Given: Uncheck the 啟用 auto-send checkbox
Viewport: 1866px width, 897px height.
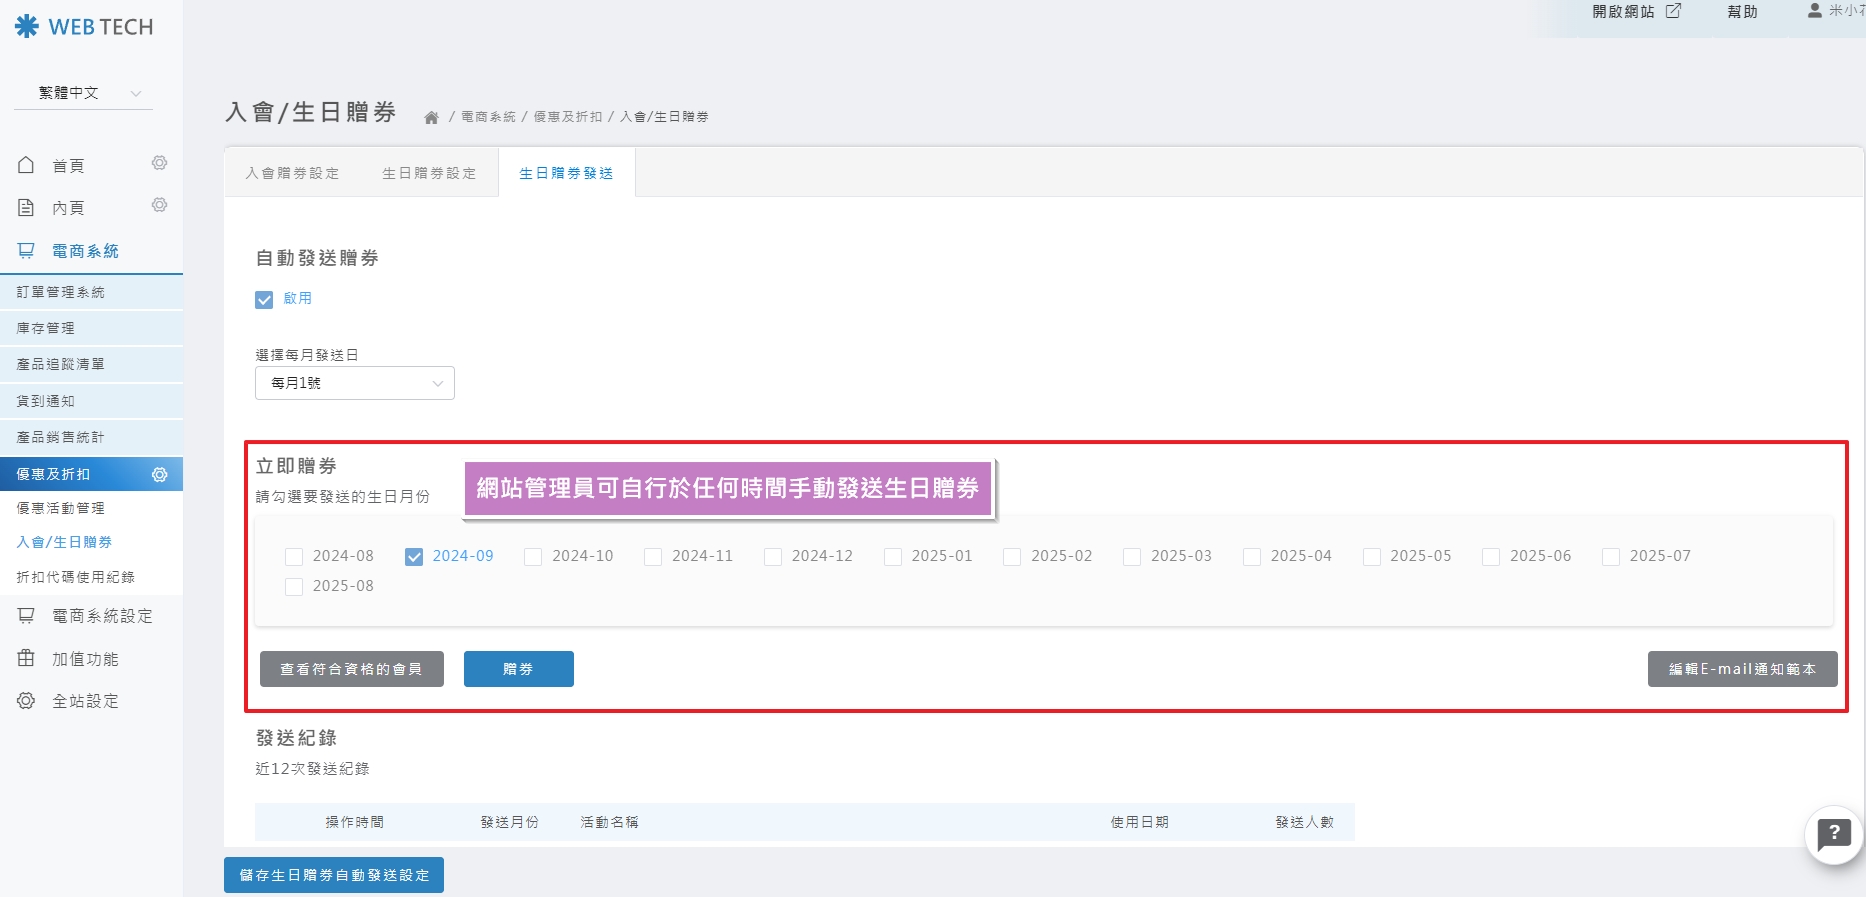Looking at the screenshot, I should pos(264,299).
